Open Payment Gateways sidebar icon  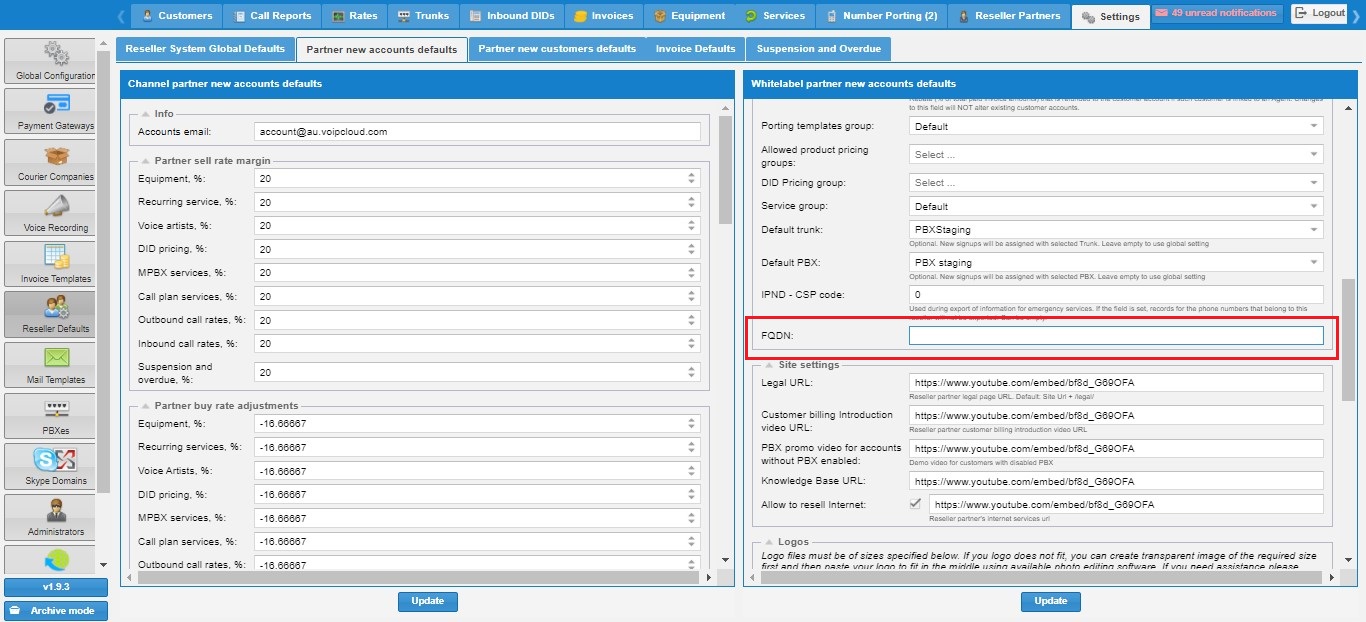tap(56, 105)
